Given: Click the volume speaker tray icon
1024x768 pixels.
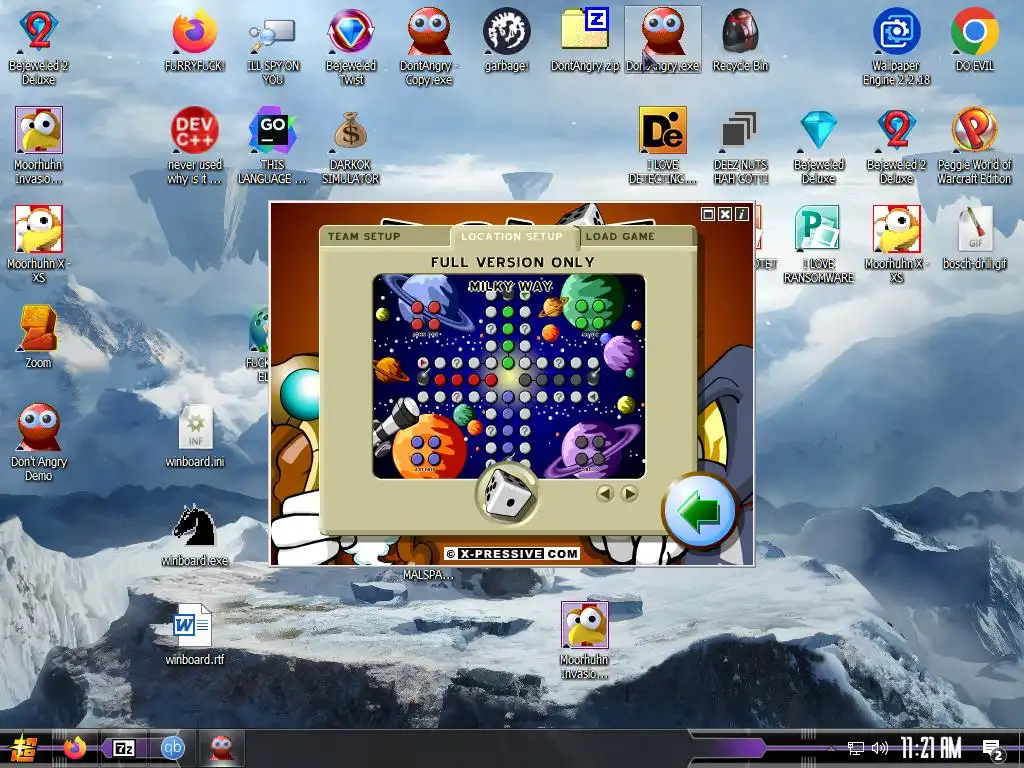Looking at the screenshot, I should 880,748.
